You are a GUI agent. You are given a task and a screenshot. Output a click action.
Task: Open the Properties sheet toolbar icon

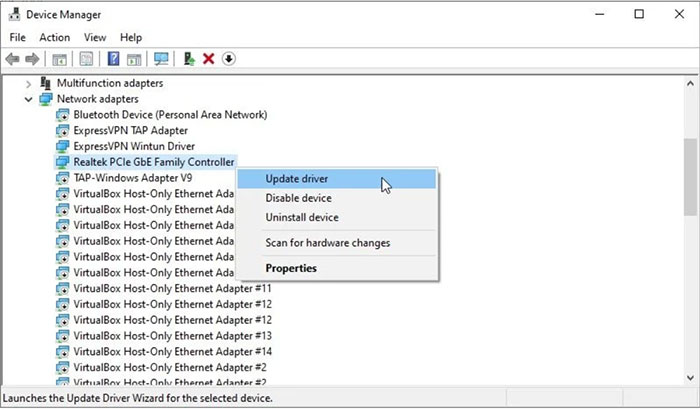(x=86, y=59)
